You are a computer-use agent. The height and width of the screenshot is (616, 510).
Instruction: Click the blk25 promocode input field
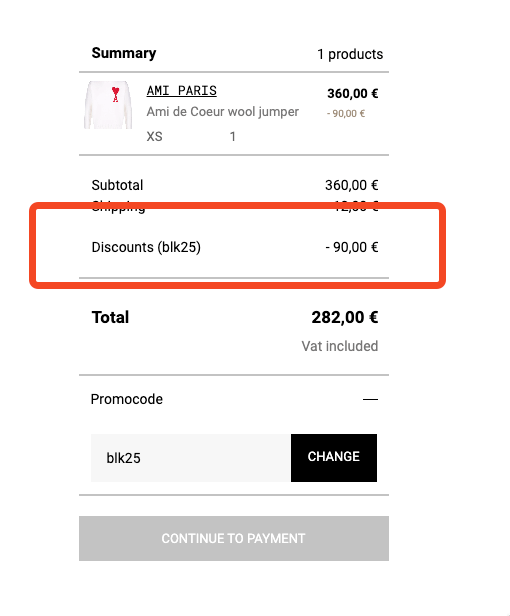point(191,458)
